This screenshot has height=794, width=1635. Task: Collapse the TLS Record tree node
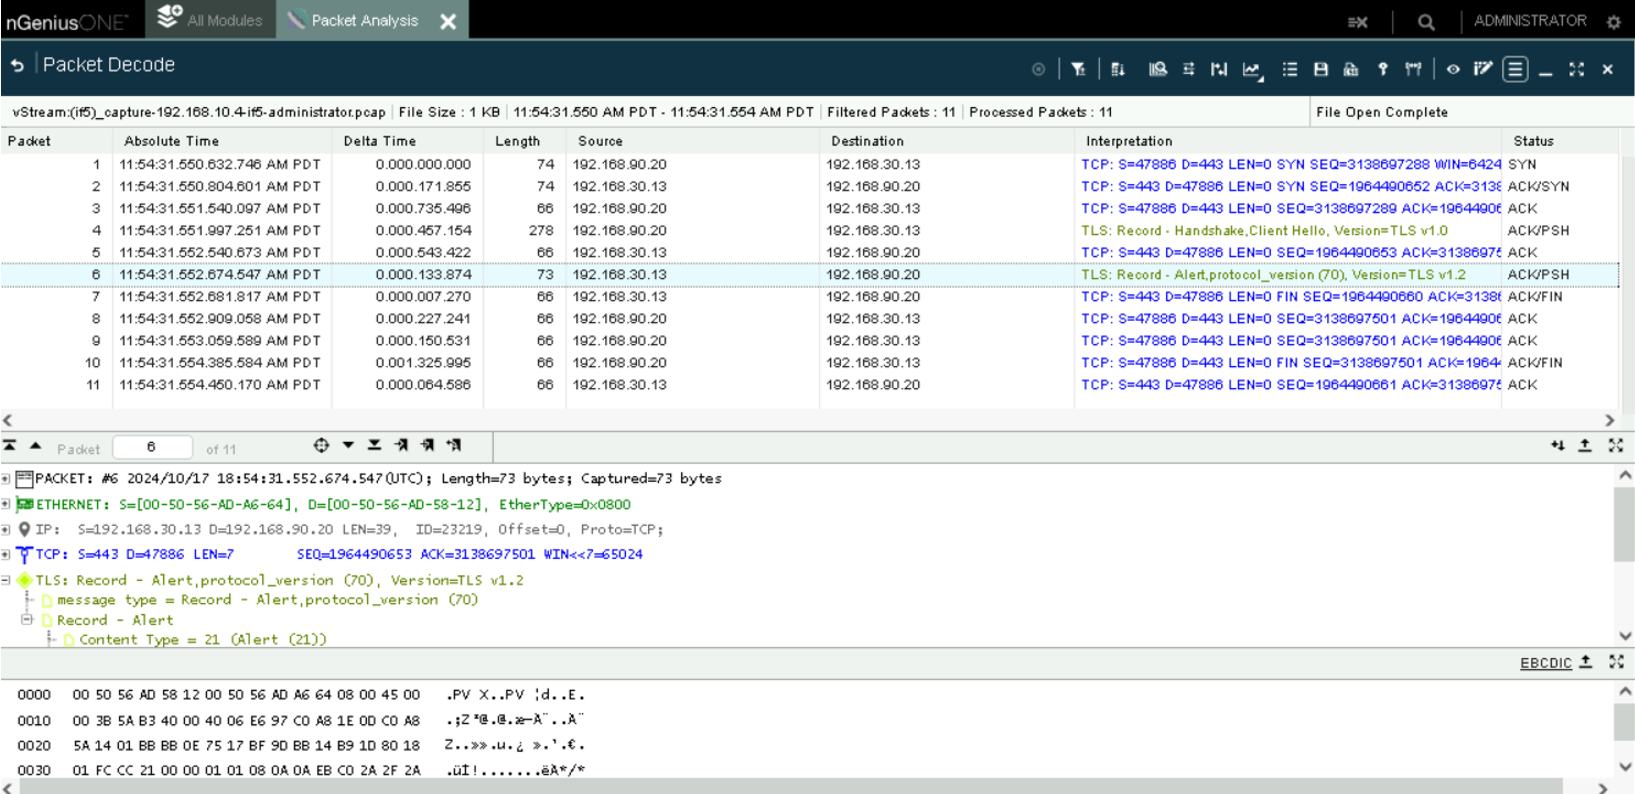tap(6, 580)
